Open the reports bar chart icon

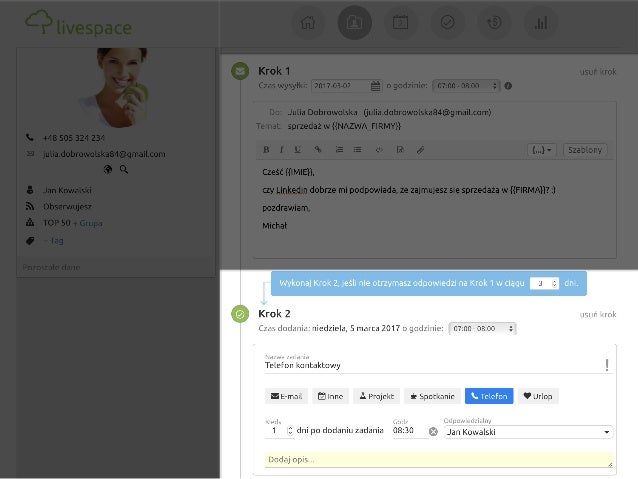coord(541,22)
